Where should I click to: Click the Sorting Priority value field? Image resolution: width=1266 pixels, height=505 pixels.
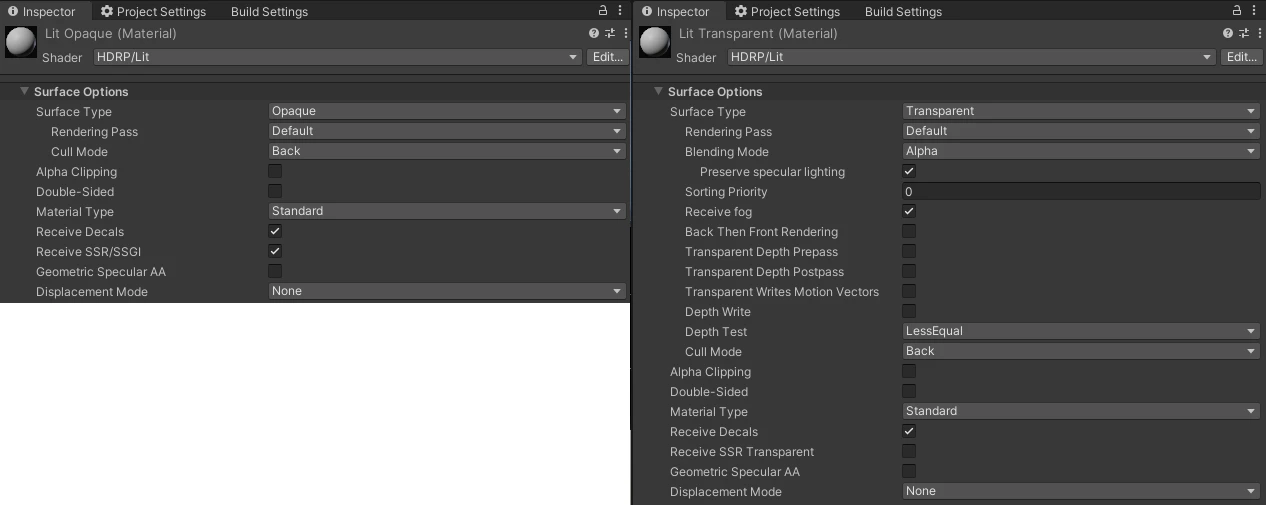[1081, 191]
